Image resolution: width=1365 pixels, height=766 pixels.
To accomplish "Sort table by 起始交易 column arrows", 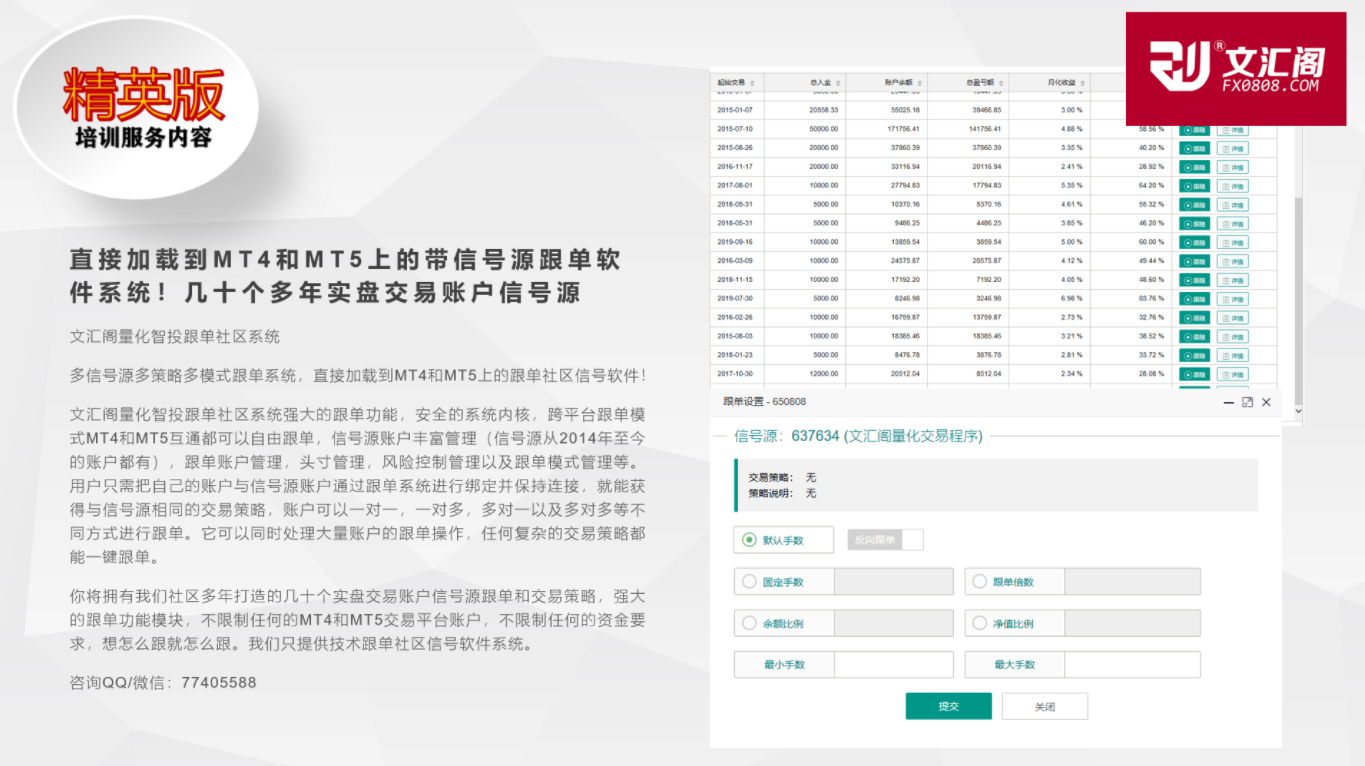I will (x=751, y=82).
